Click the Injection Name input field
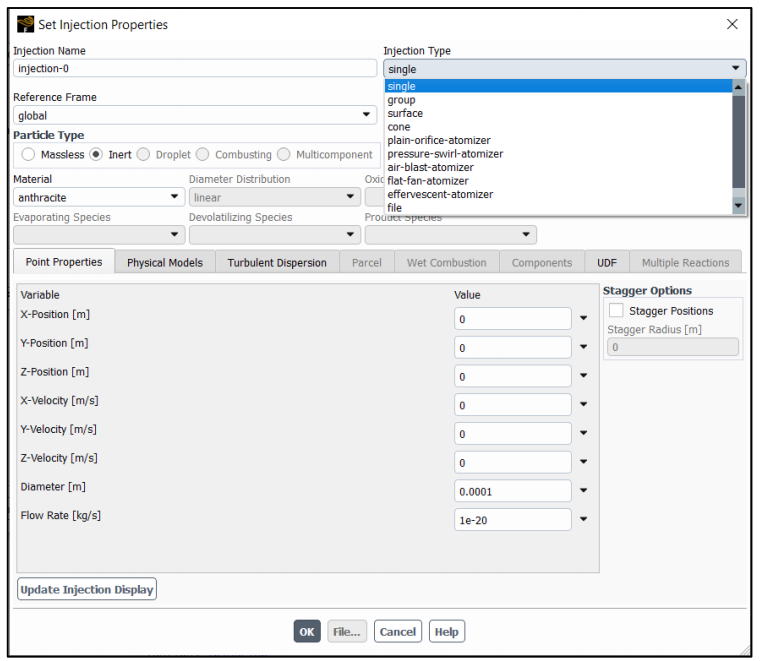 tap(195, 68)
